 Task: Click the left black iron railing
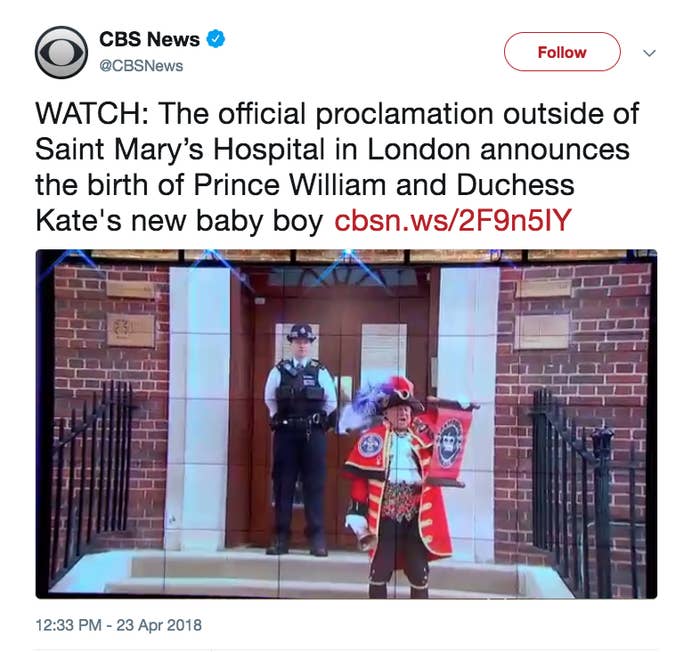(93, 478)
